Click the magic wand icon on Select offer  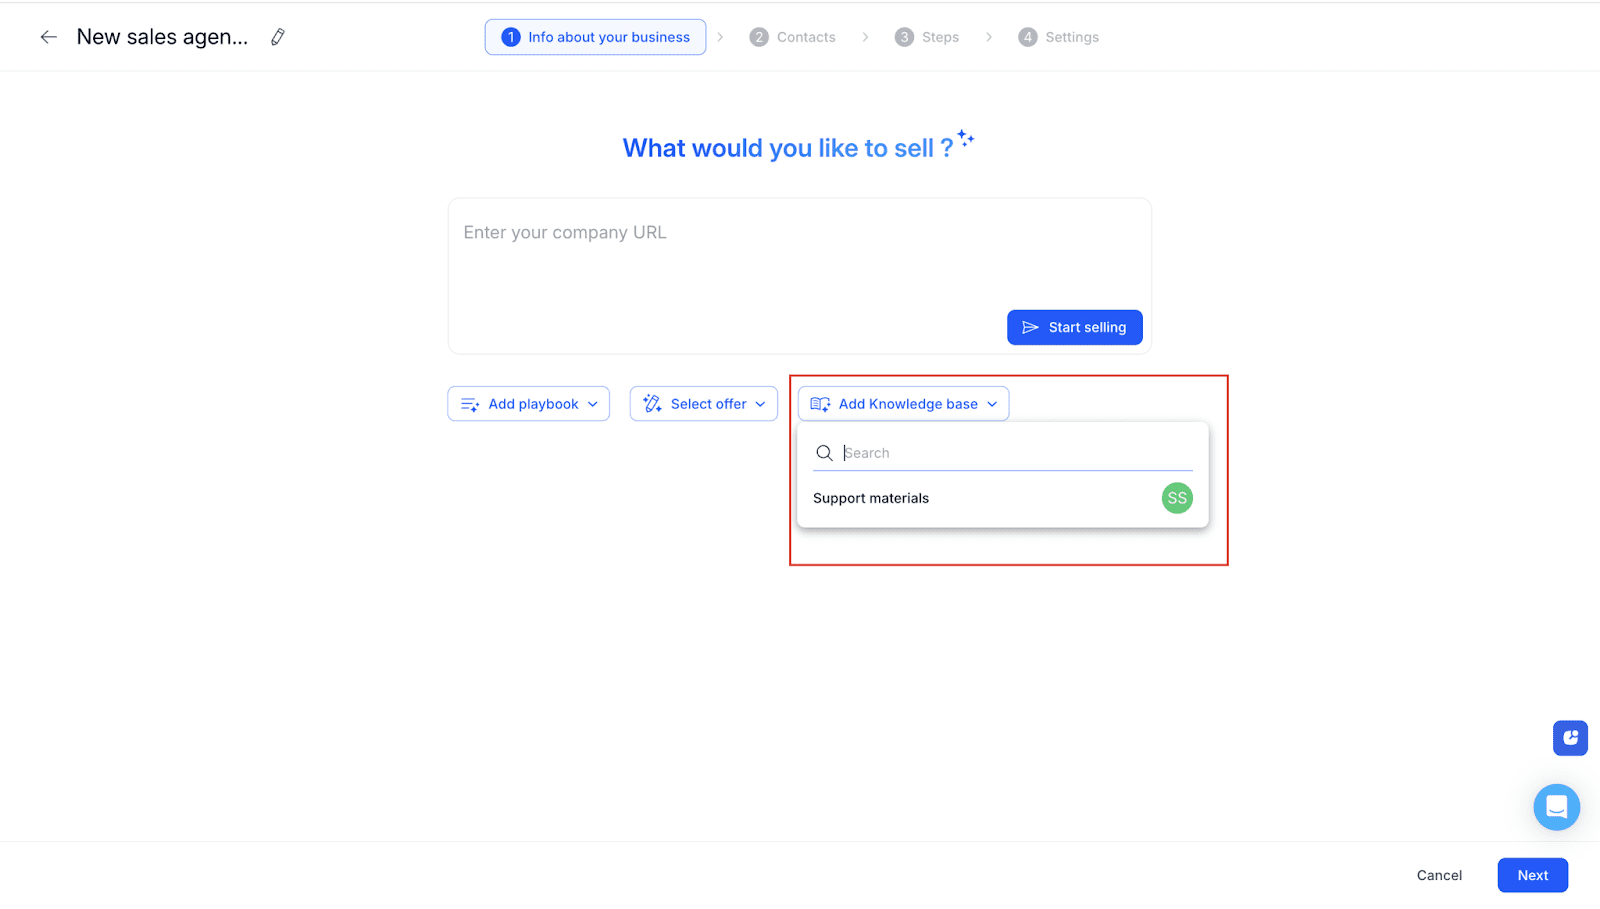tap(651, 403)
